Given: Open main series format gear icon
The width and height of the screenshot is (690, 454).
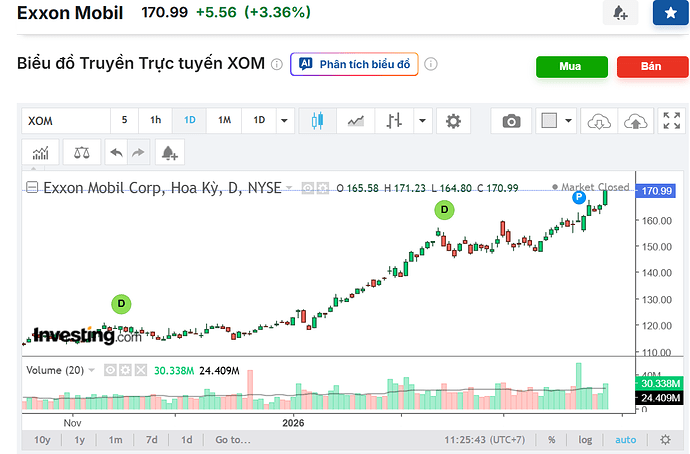Looking at the screenshot, I should pos(323,189).
